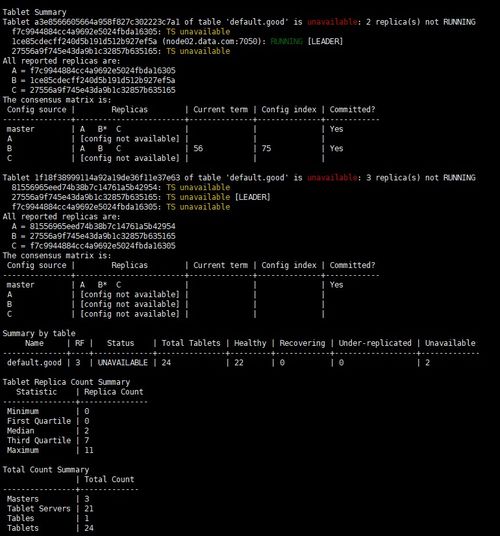The image size is (500, 536).
Task: Click Healthy column value 22
Action: [239, 363]
